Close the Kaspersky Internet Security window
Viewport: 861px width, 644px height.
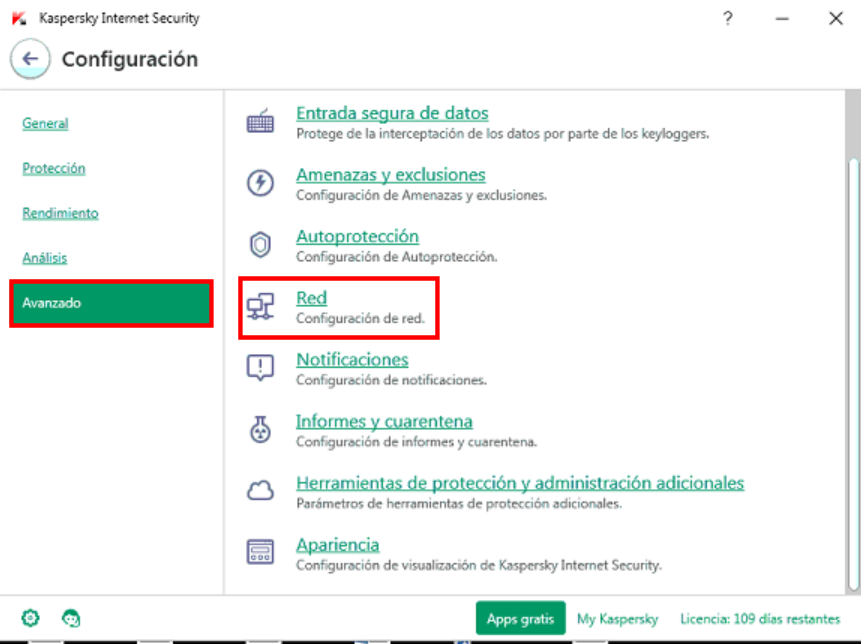836,18
